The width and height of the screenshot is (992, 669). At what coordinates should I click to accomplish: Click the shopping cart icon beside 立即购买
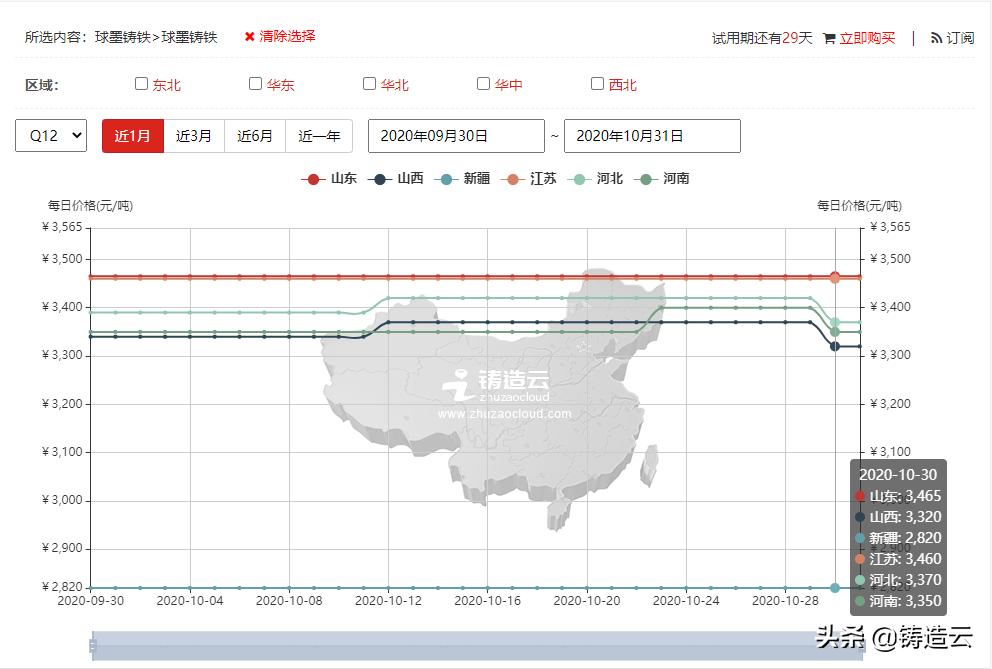pos(827,35)
